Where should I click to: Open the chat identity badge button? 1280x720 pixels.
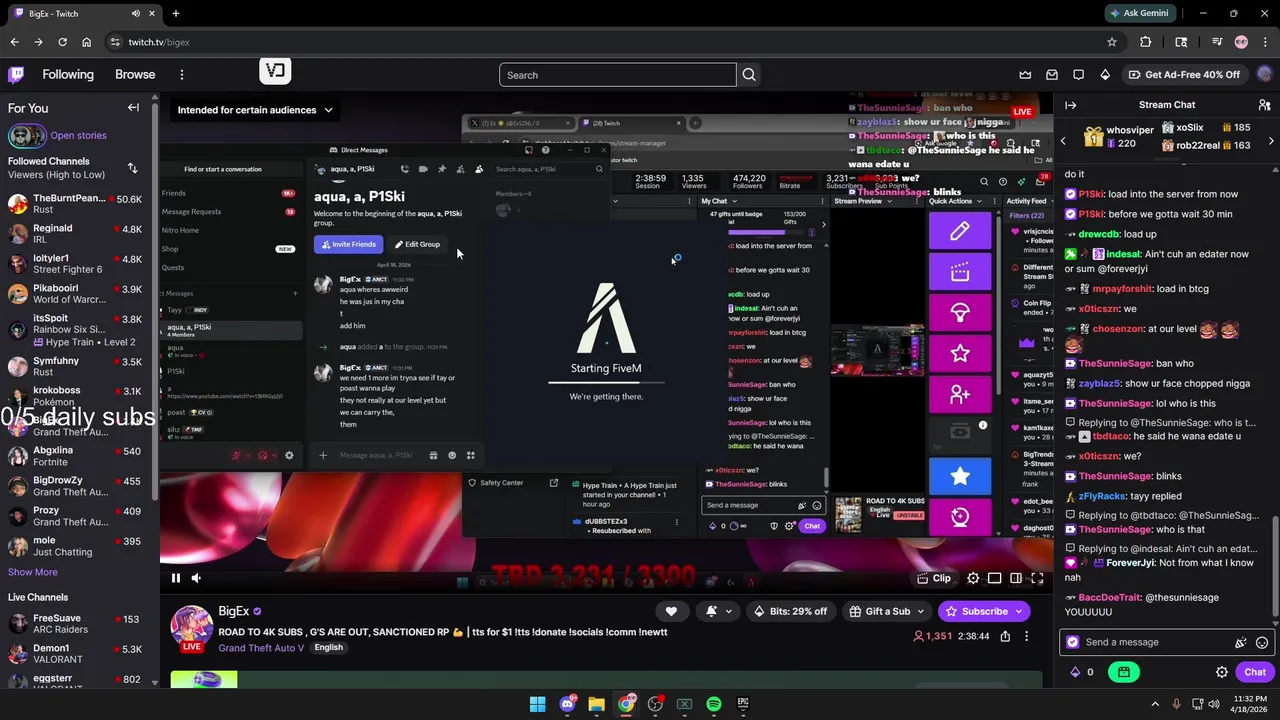point(1073,642)
